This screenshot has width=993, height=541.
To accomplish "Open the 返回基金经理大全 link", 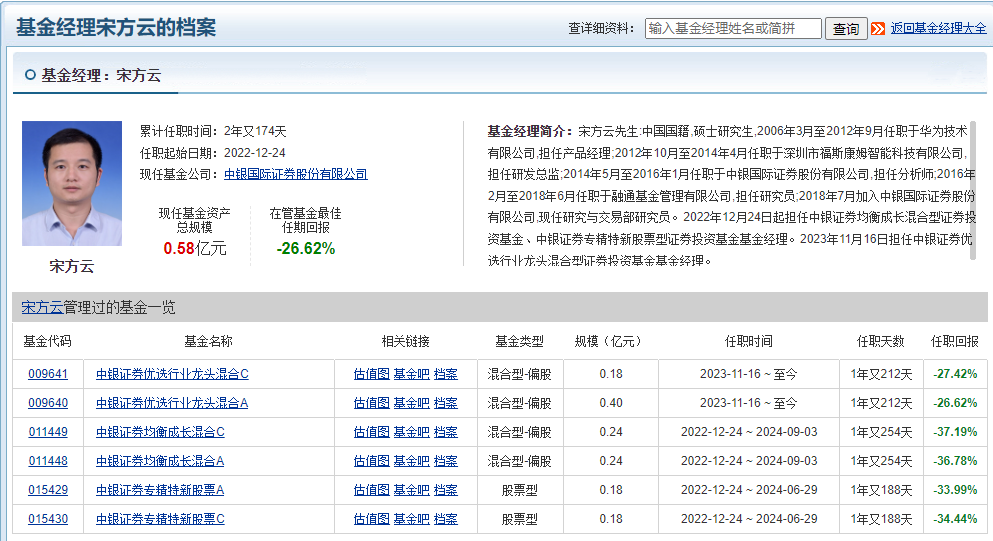I will tap(938, 28).
